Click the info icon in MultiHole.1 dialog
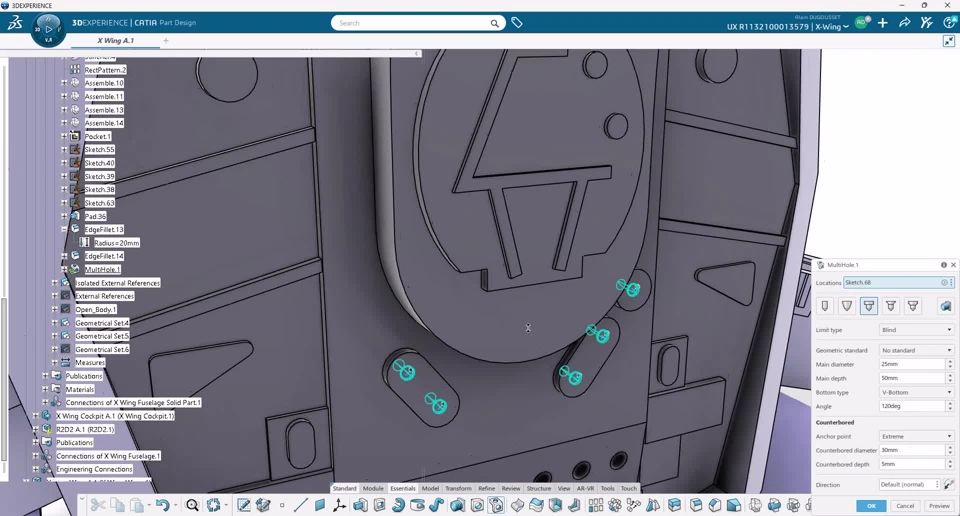 pyautogui.click(x=943, y=265)
